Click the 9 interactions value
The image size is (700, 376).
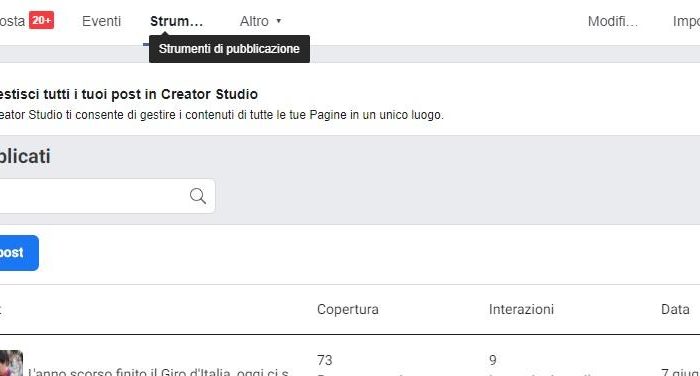tap(493, 360)
